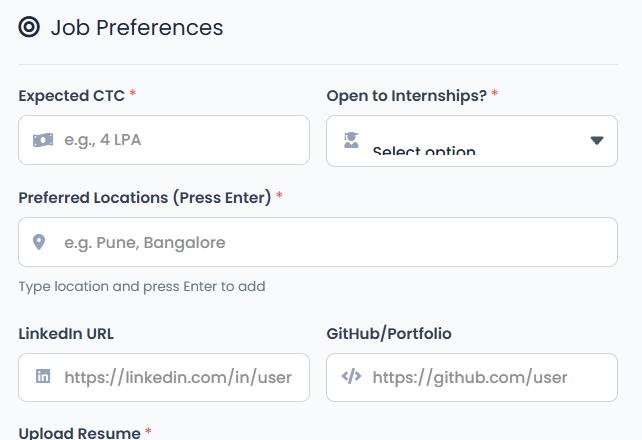The width and height of the screenshot is (642, 440).
Task: Click into the Preferred Locations text box
Action: pyautogui.click(x=330, y=242)
